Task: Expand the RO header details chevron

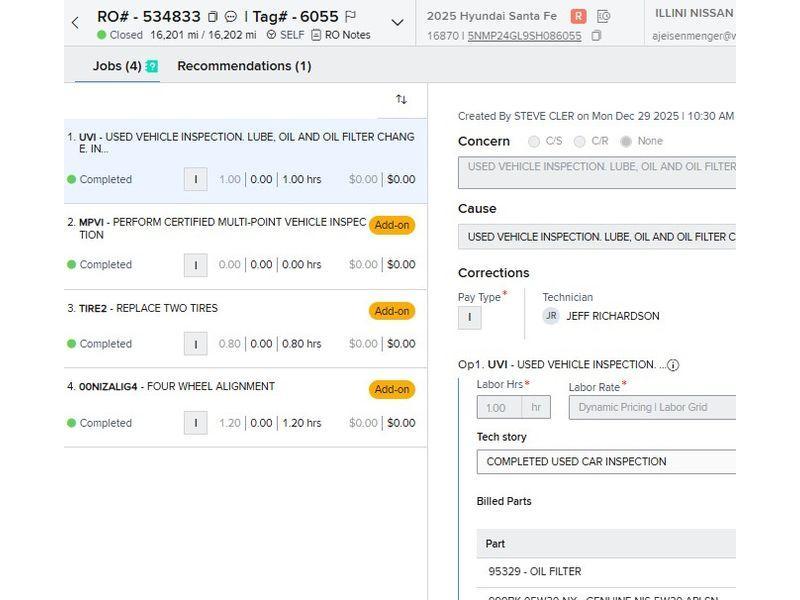Action: point(397,22)
